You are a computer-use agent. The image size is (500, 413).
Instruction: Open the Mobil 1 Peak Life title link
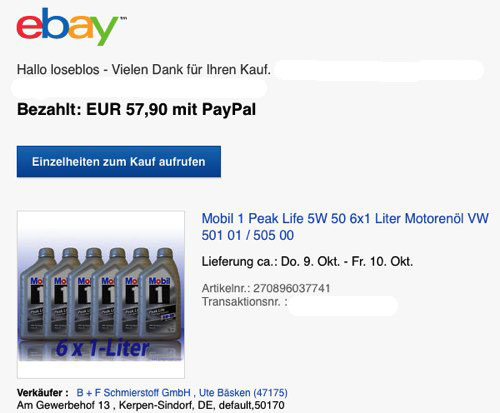[345, 227]
